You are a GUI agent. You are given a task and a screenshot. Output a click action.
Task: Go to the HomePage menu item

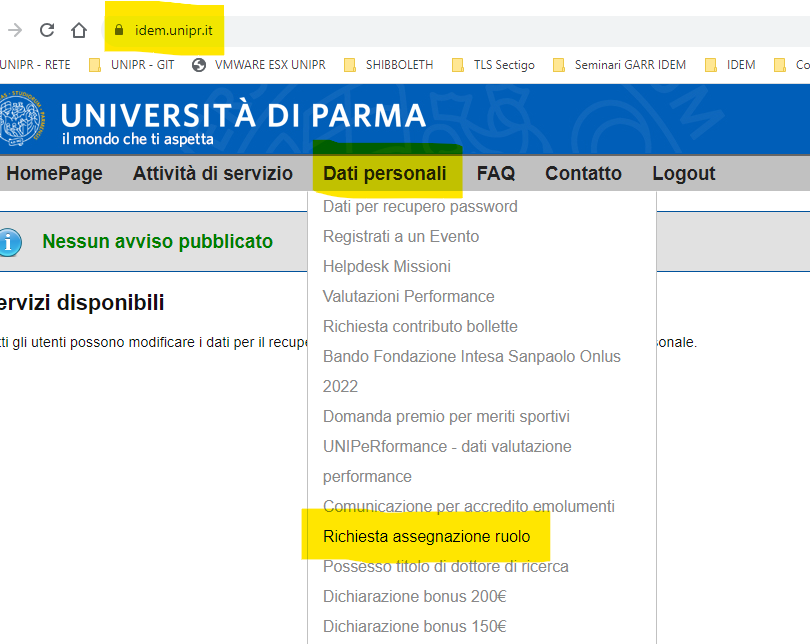(x=54, y=174)
